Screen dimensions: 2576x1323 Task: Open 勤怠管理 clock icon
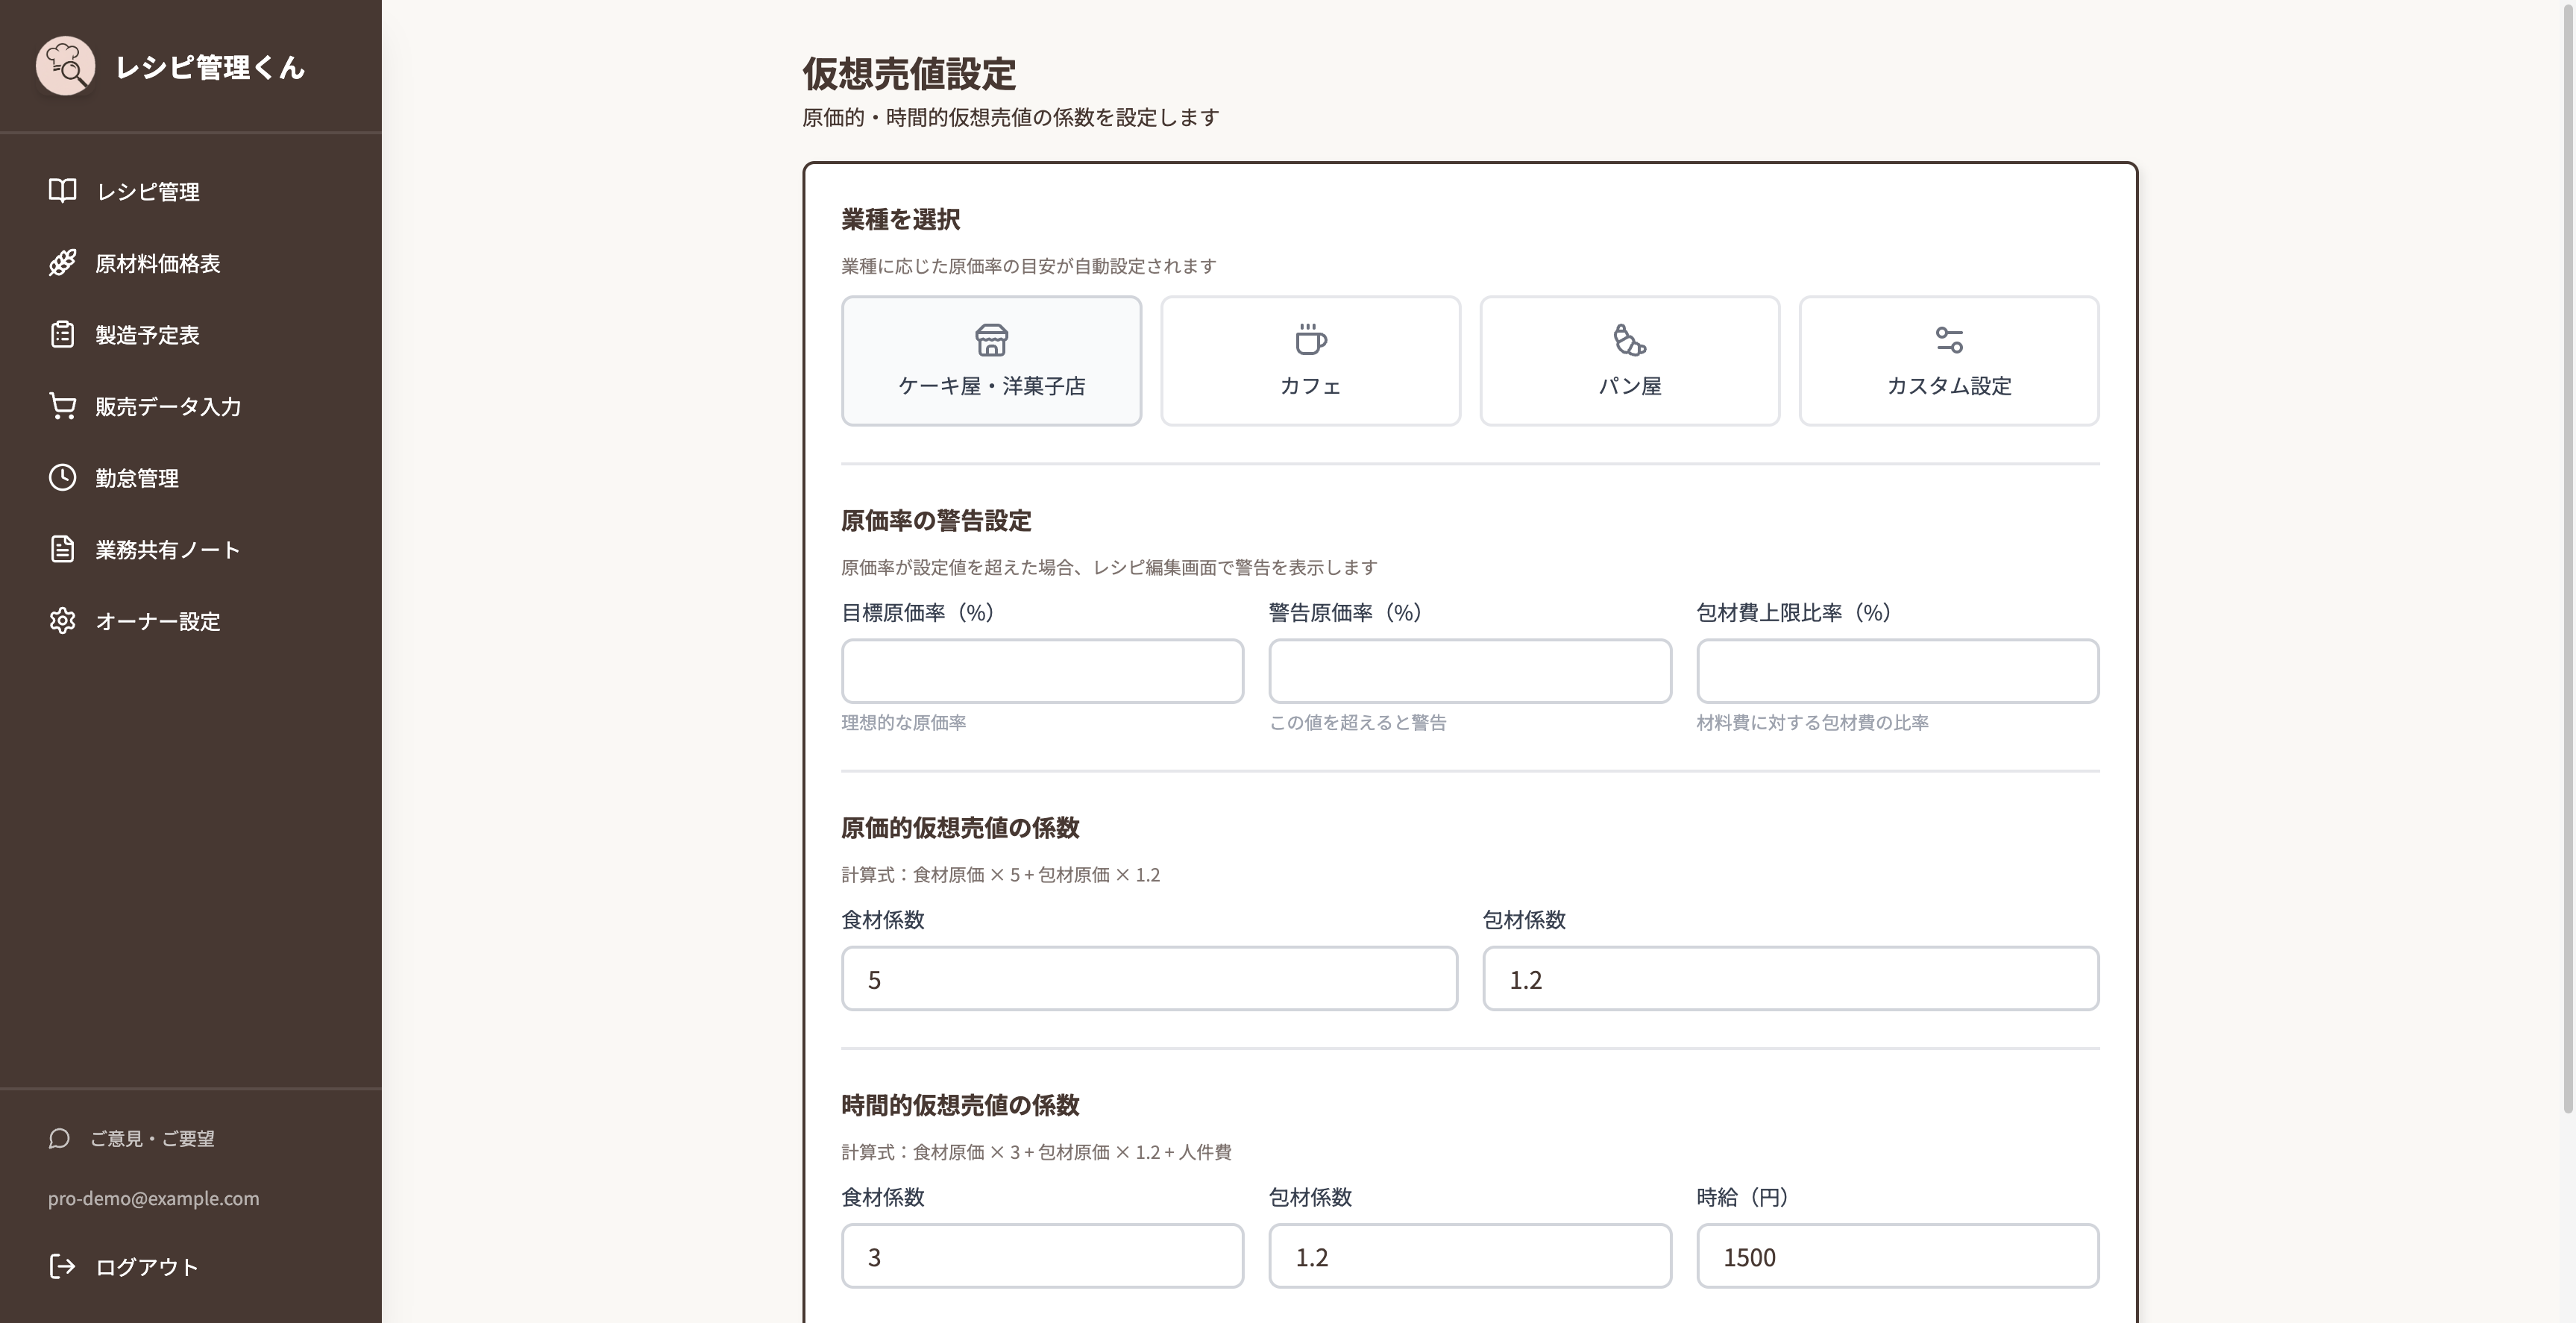coord(62,478)
